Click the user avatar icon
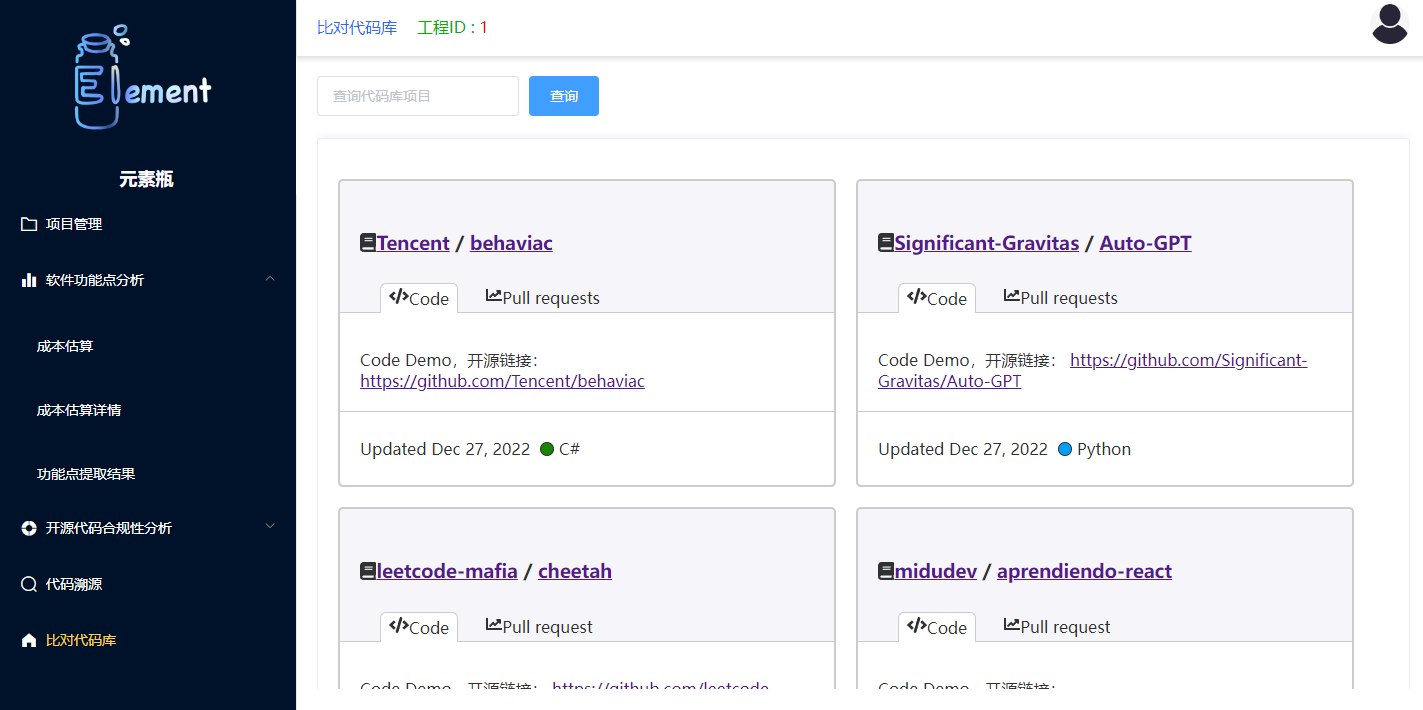Image resolution: width=1423 pixels, height=710 pixels. tap(1389, 25)
